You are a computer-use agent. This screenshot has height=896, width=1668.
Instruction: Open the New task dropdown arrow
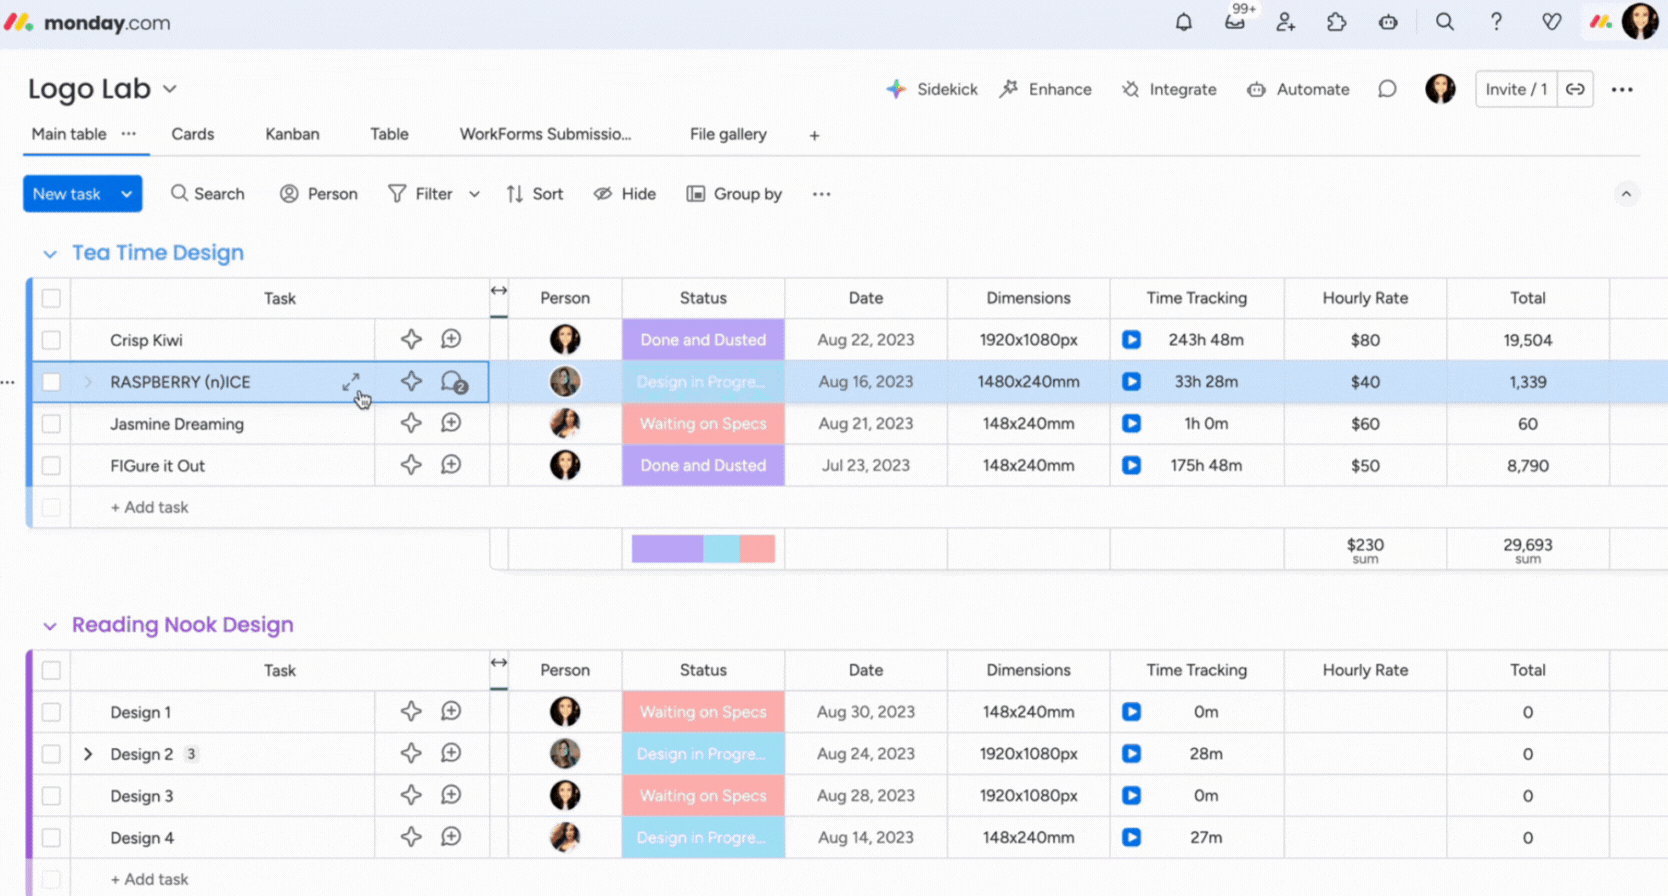pyautogui.click(x=127, y=194)
